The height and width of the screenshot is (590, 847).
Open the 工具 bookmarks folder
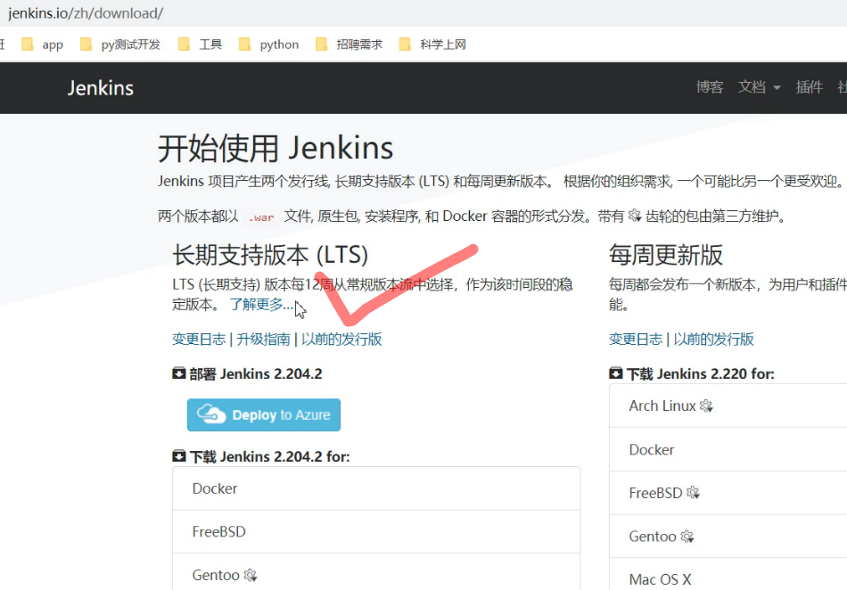[x=200, y=44]
